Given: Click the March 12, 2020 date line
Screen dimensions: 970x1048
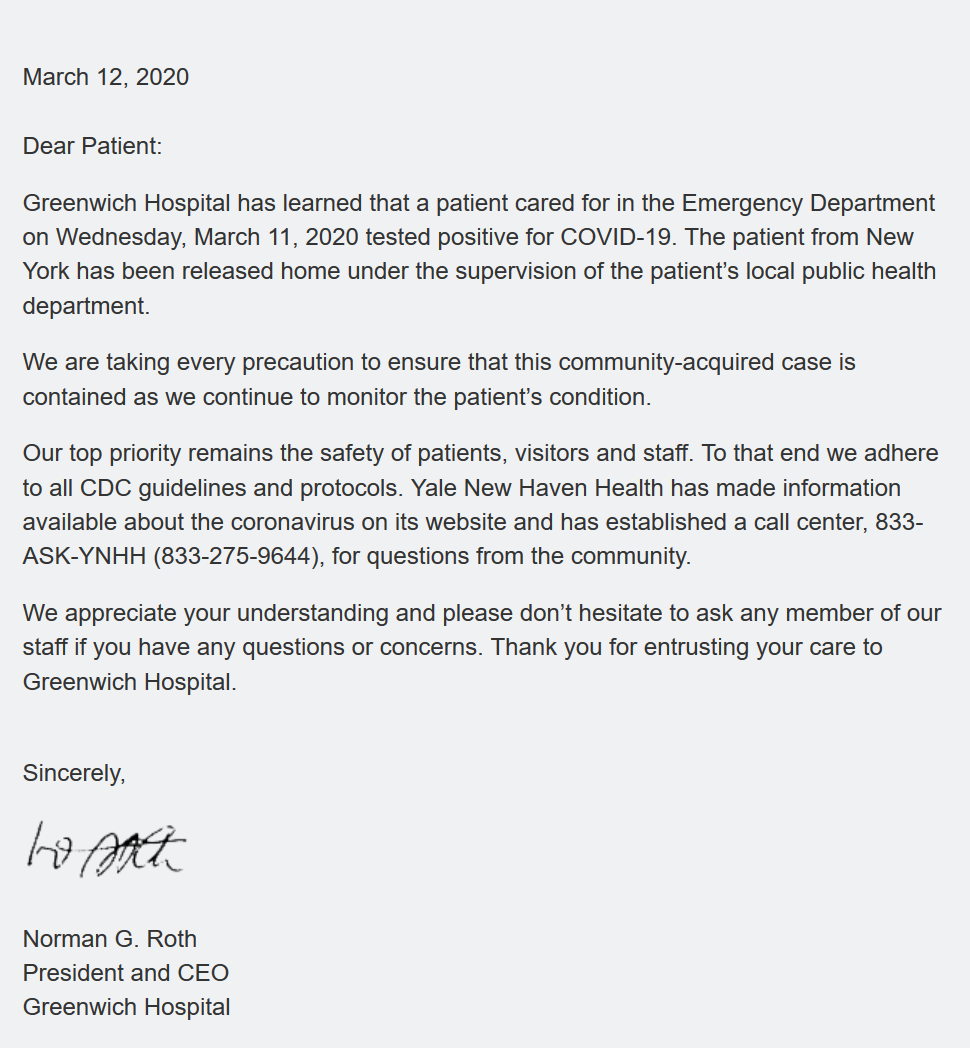Looking at the screenshot, I should coord(106,77).
